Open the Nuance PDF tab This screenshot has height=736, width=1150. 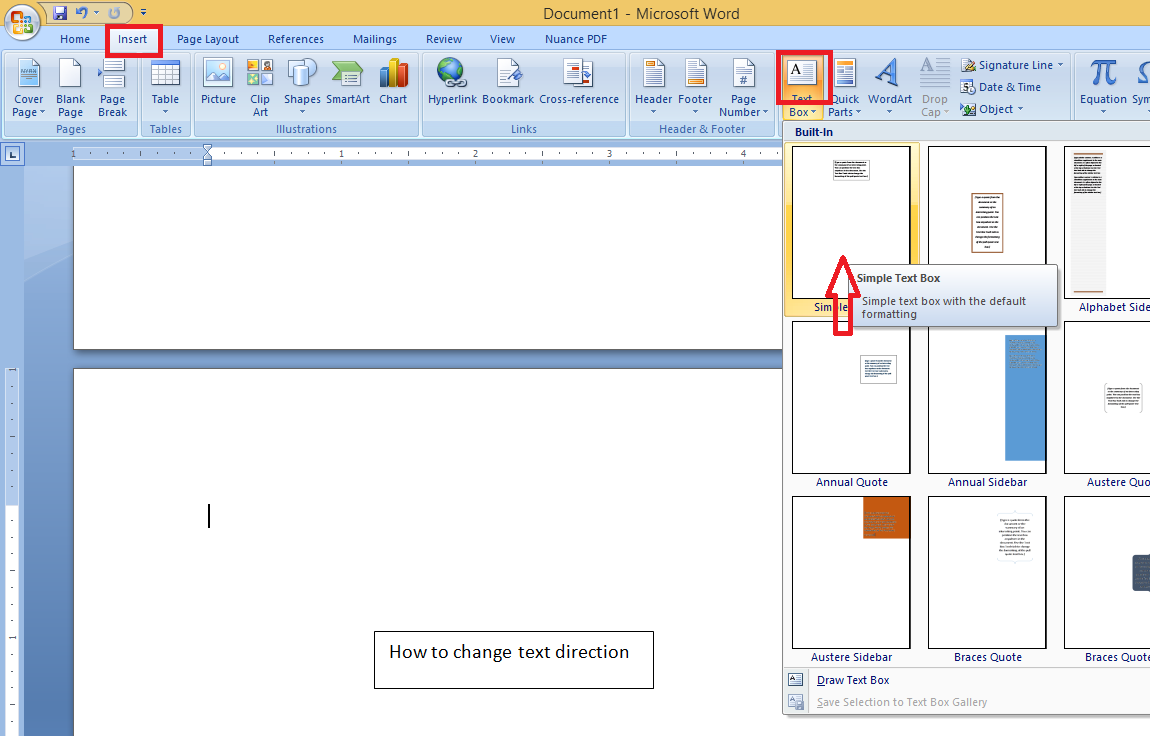click(x=576, y=40)
